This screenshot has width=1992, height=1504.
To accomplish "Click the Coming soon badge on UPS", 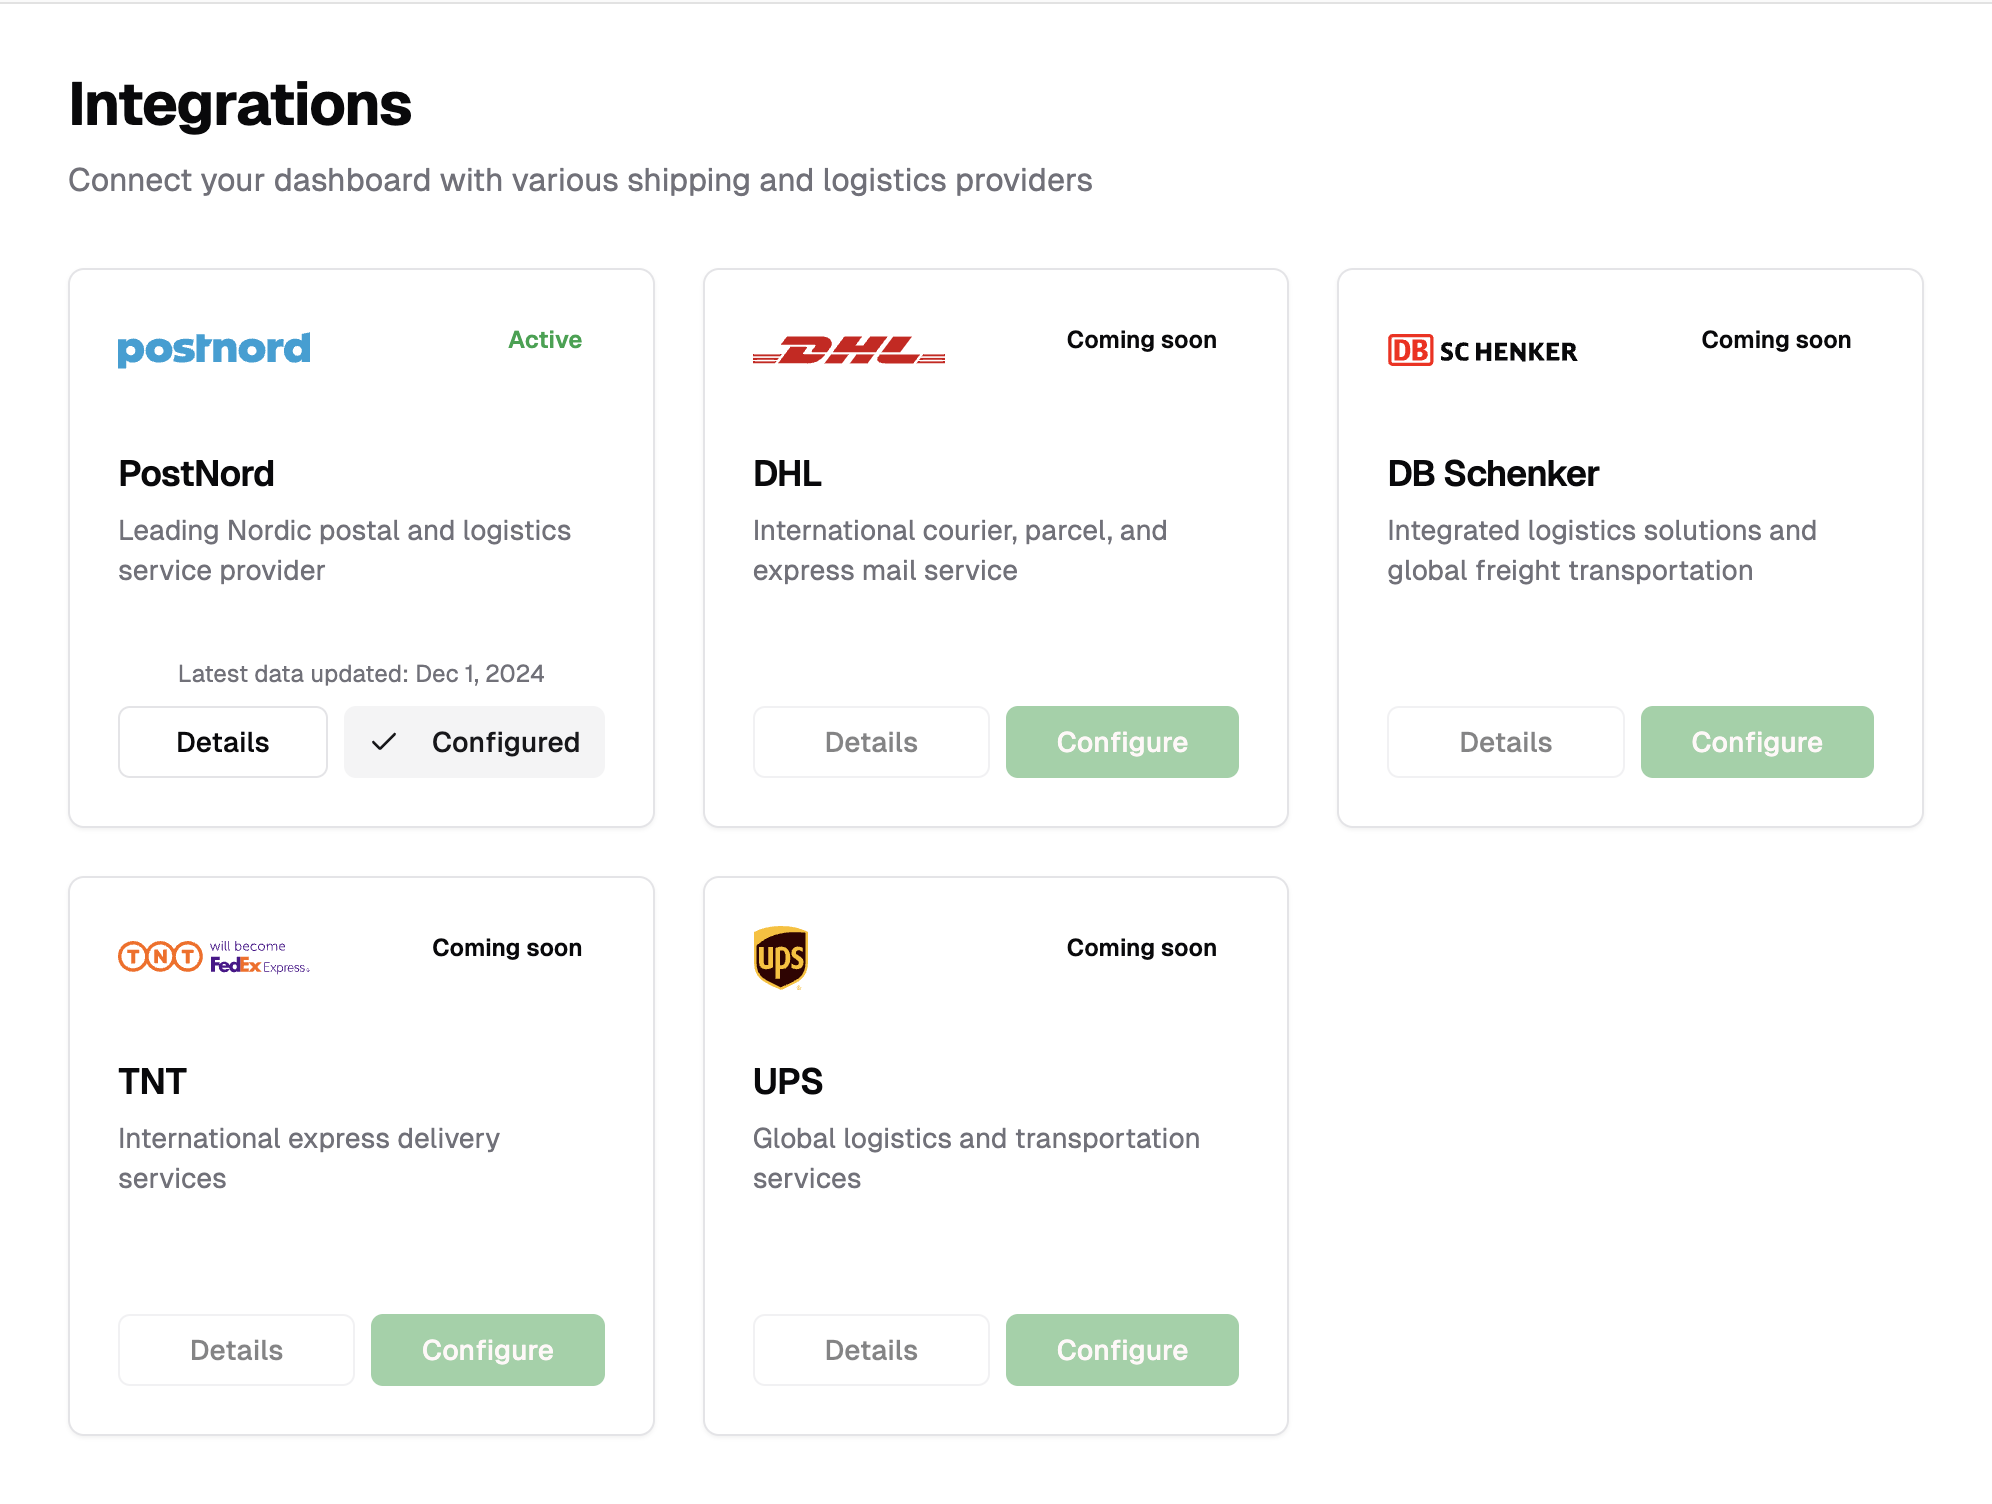I will [1140, 947].
